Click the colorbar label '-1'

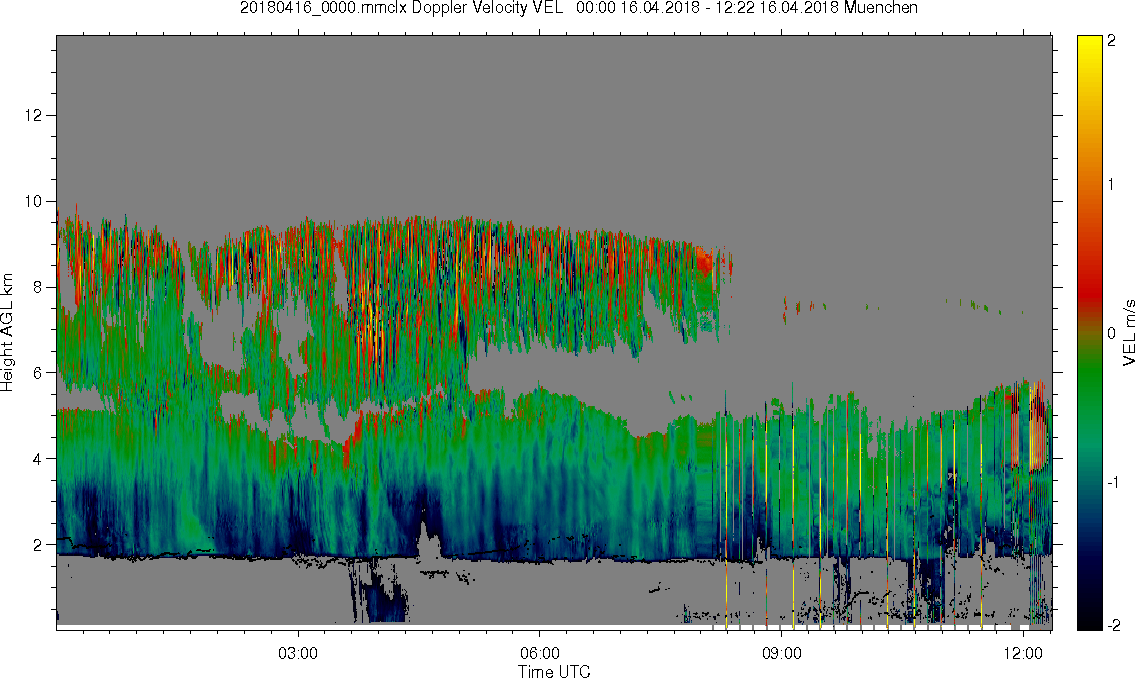(x=1113, y=482)
